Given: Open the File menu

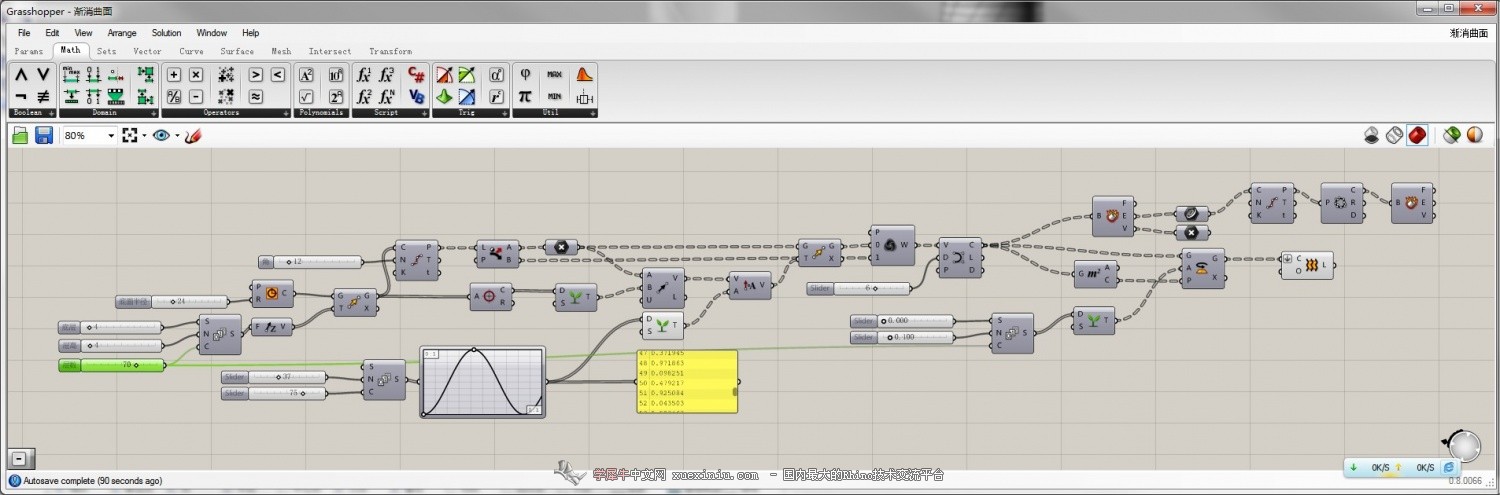Looking at the screenshot, I should 24,33.
